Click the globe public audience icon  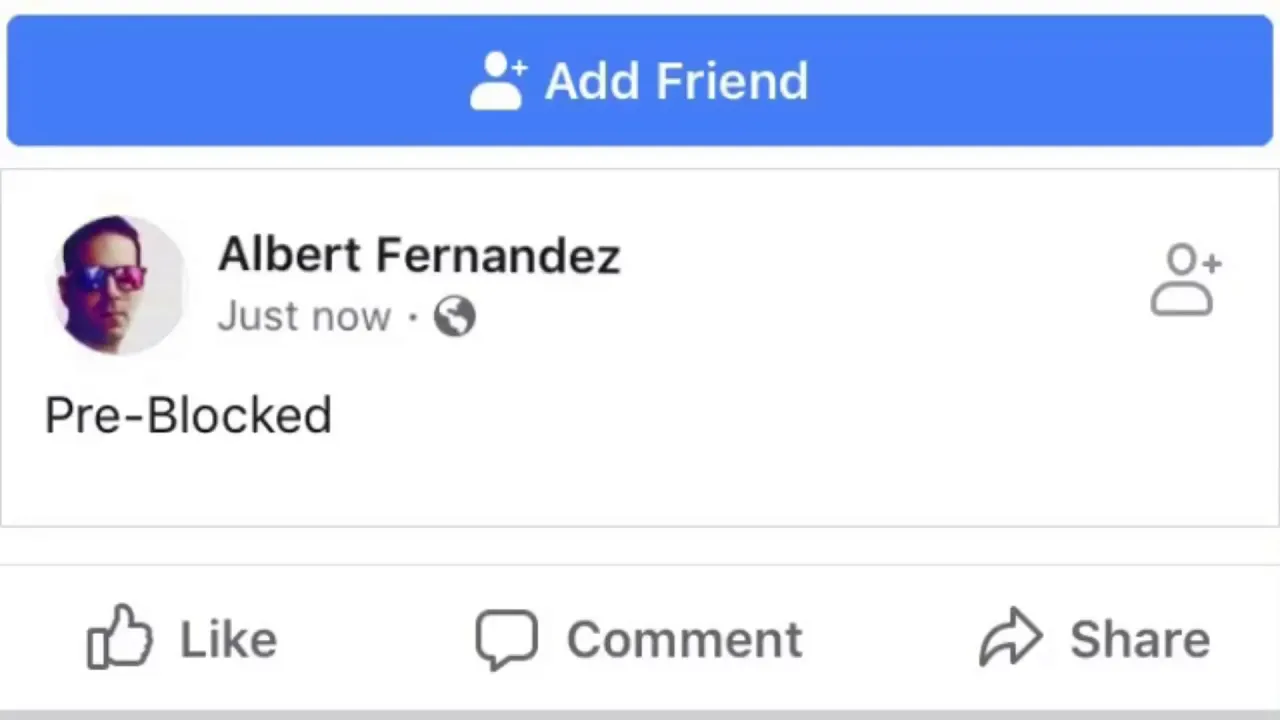455,317
